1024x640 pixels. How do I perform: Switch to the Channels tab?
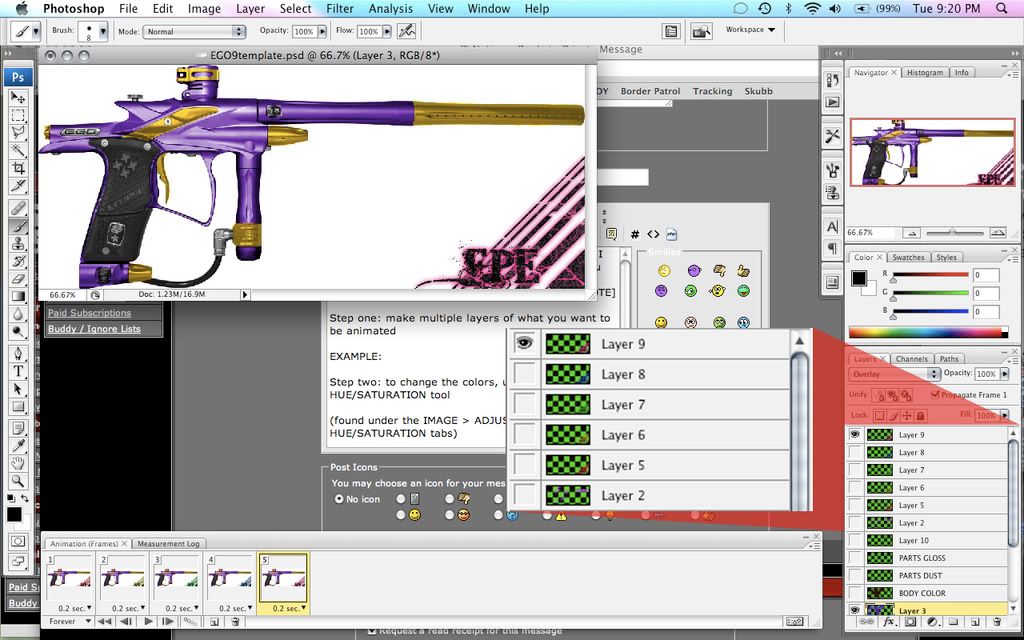tap(911, 359)
